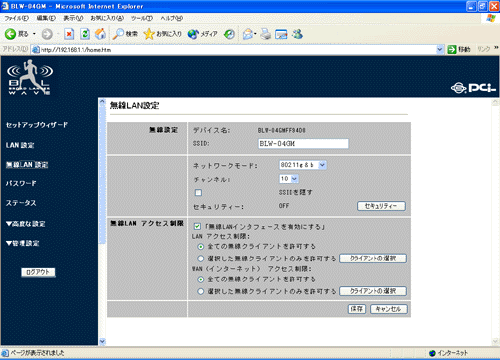The height and width of the screenshot is (360, 500).
Task: Open the Messenger toolbar icon
Action: (297, 34)
